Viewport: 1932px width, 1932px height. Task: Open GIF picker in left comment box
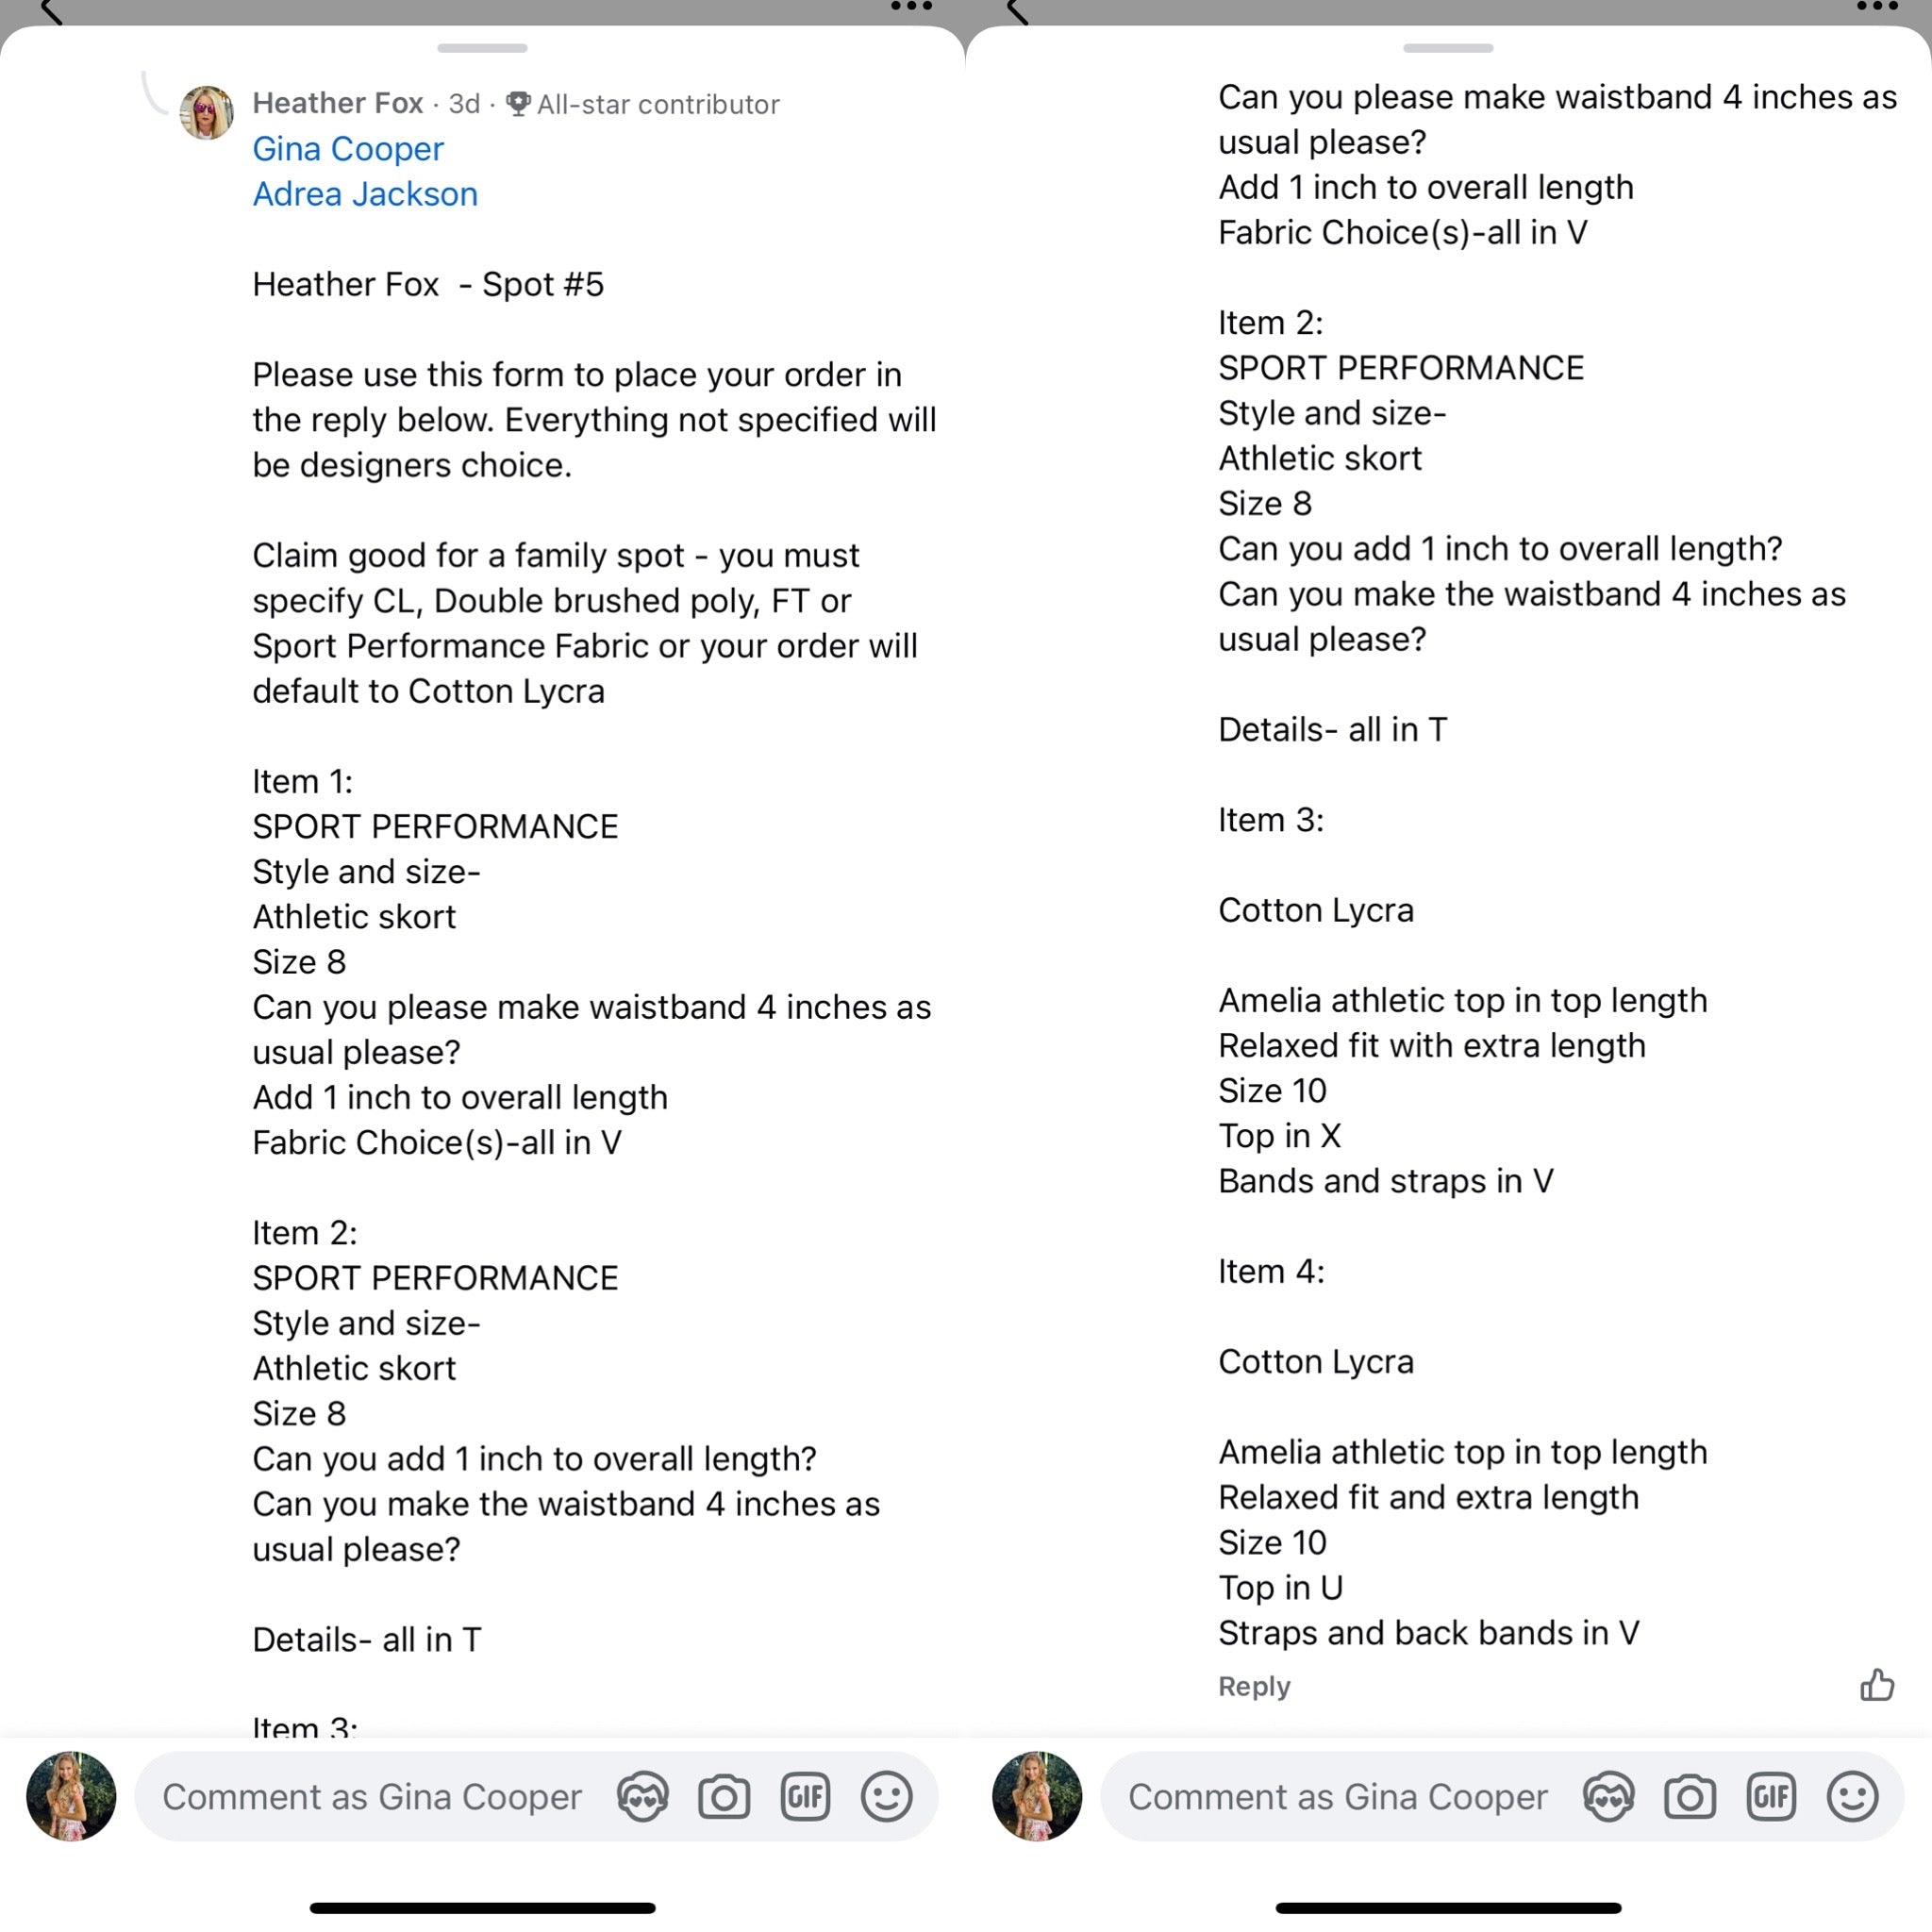click(x=805, y=1797)
